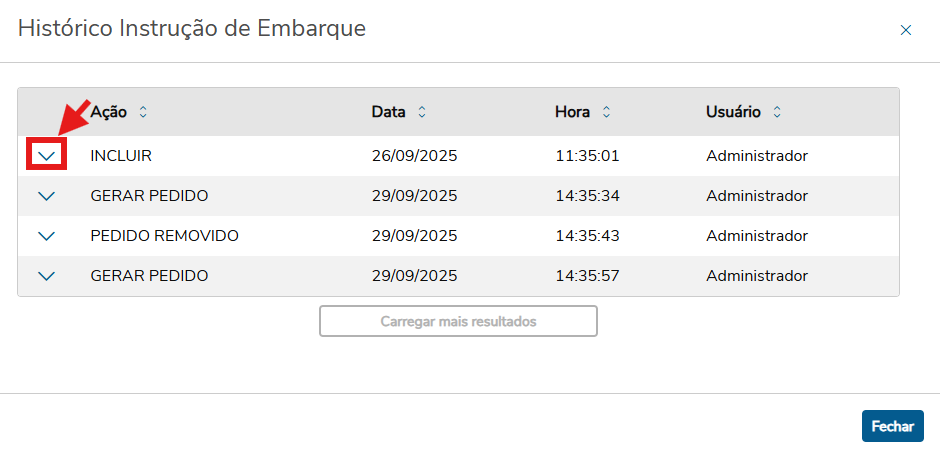Expand the INCLUIR row details
The image size is (940, 453).
[x=46, y=156]
